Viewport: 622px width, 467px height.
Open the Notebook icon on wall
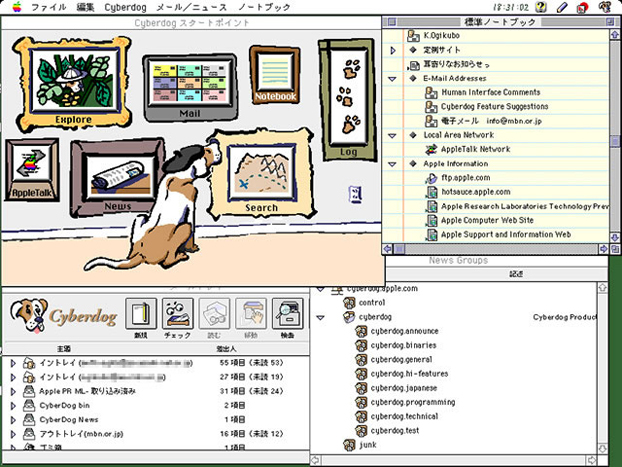click(274, 75)
